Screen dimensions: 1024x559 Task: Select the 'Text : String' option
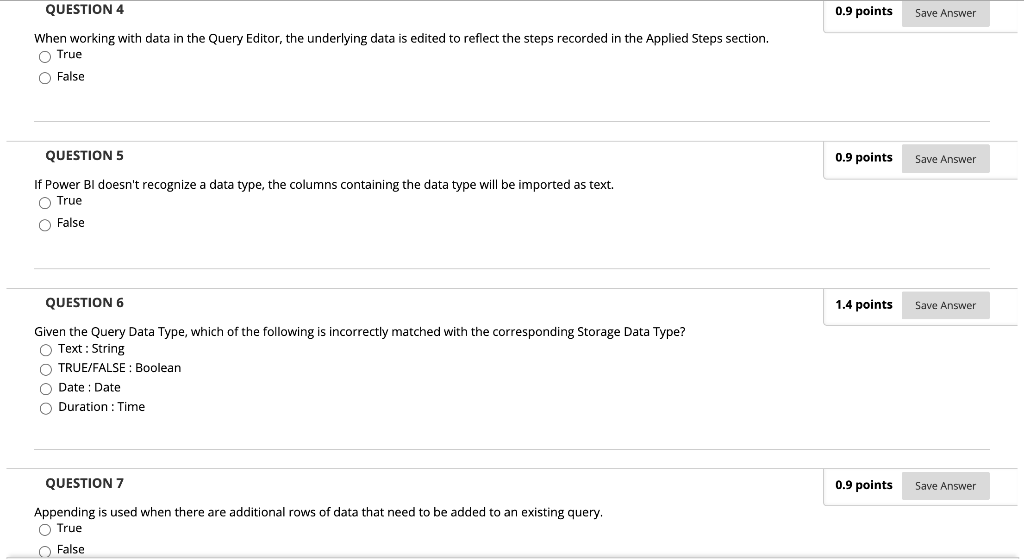click(x=46, y=350)
